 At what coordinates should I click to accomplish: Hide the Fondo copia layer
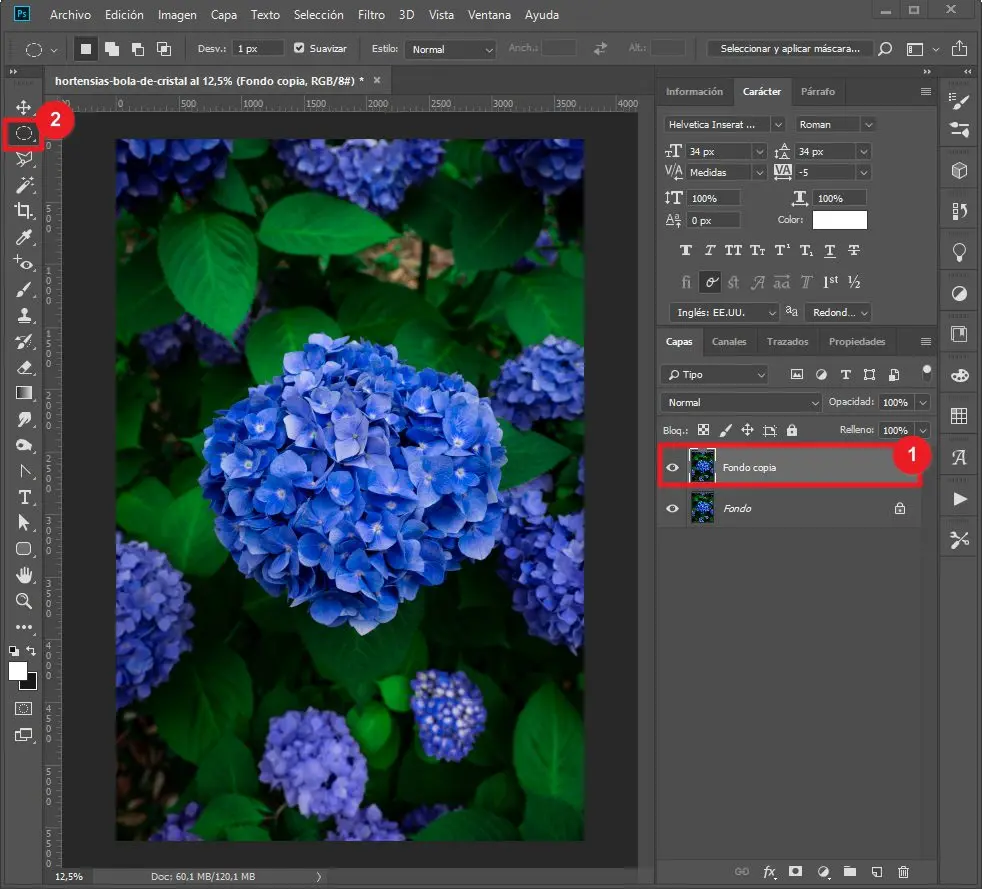[672, 468]
